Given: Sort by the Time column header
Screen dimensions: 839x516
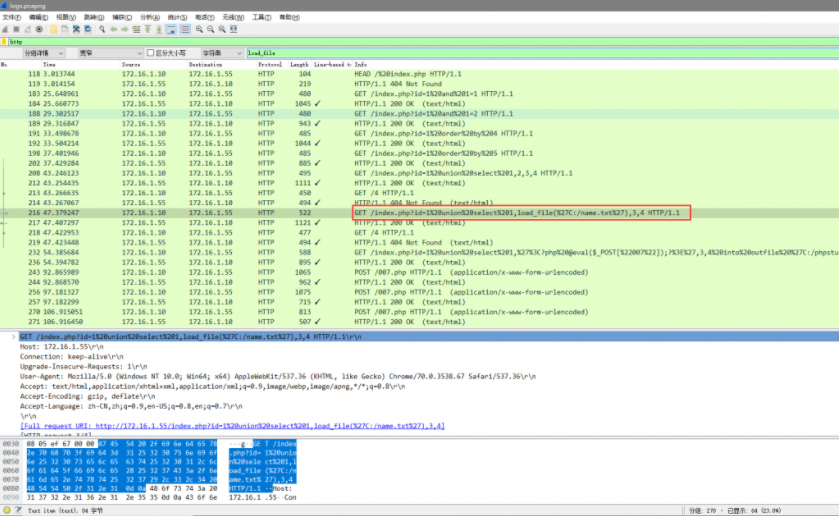Looking at the screenshot, I should click(49, 64).
